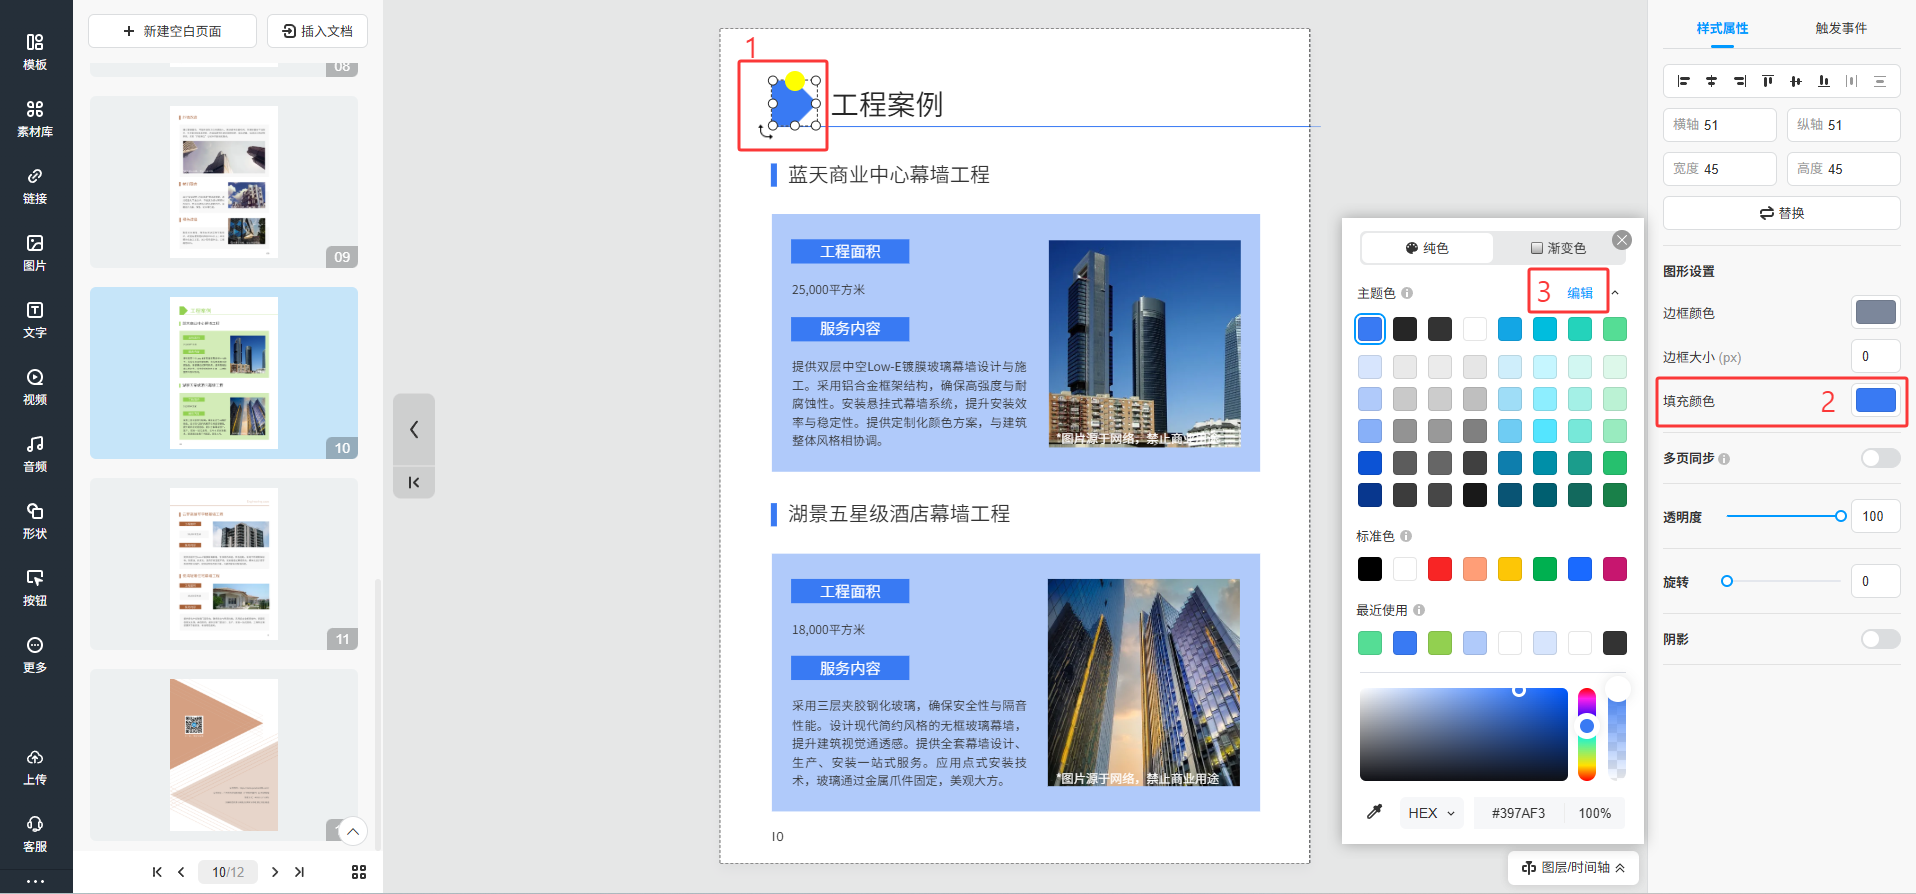The width and height of the screenshot is (1916, 894).
Task: Open the 素材库 asset library
Action: point(35,118)
